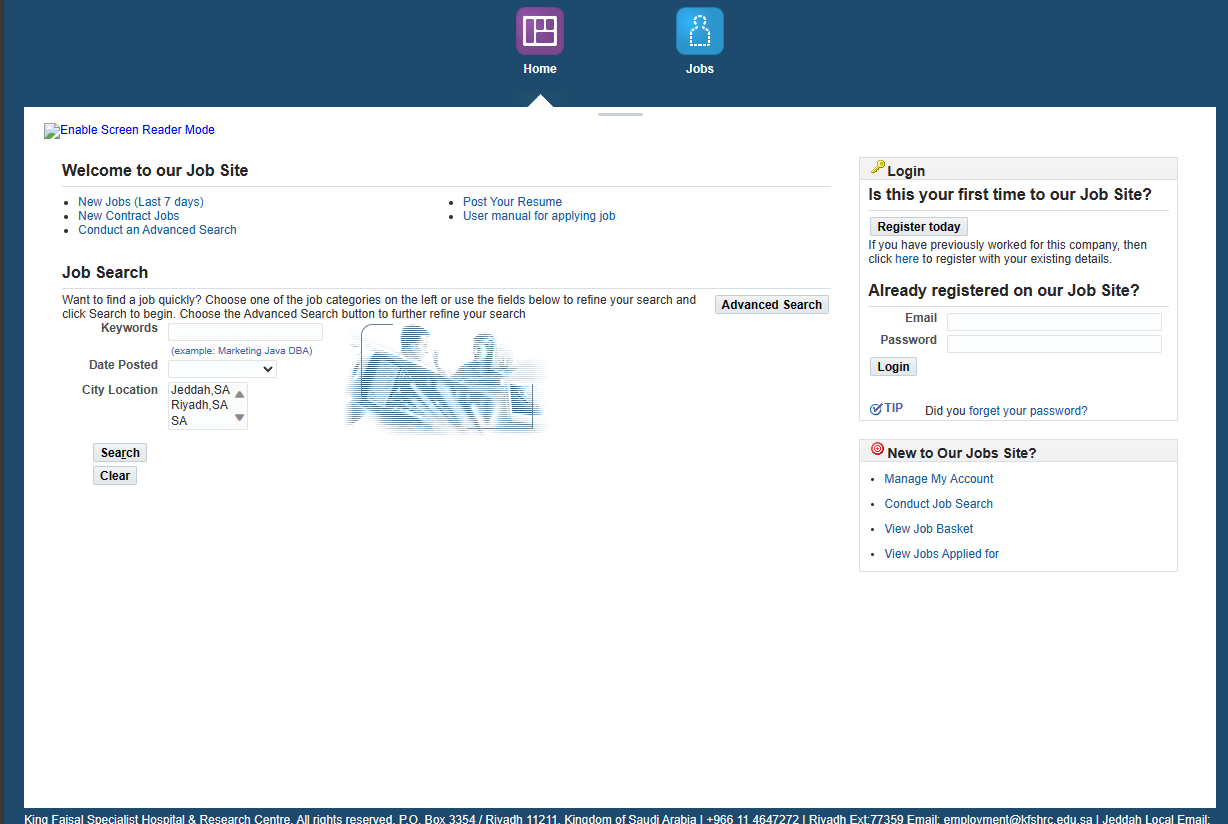Open the Date Posted dropdown

tap(222, 369)
